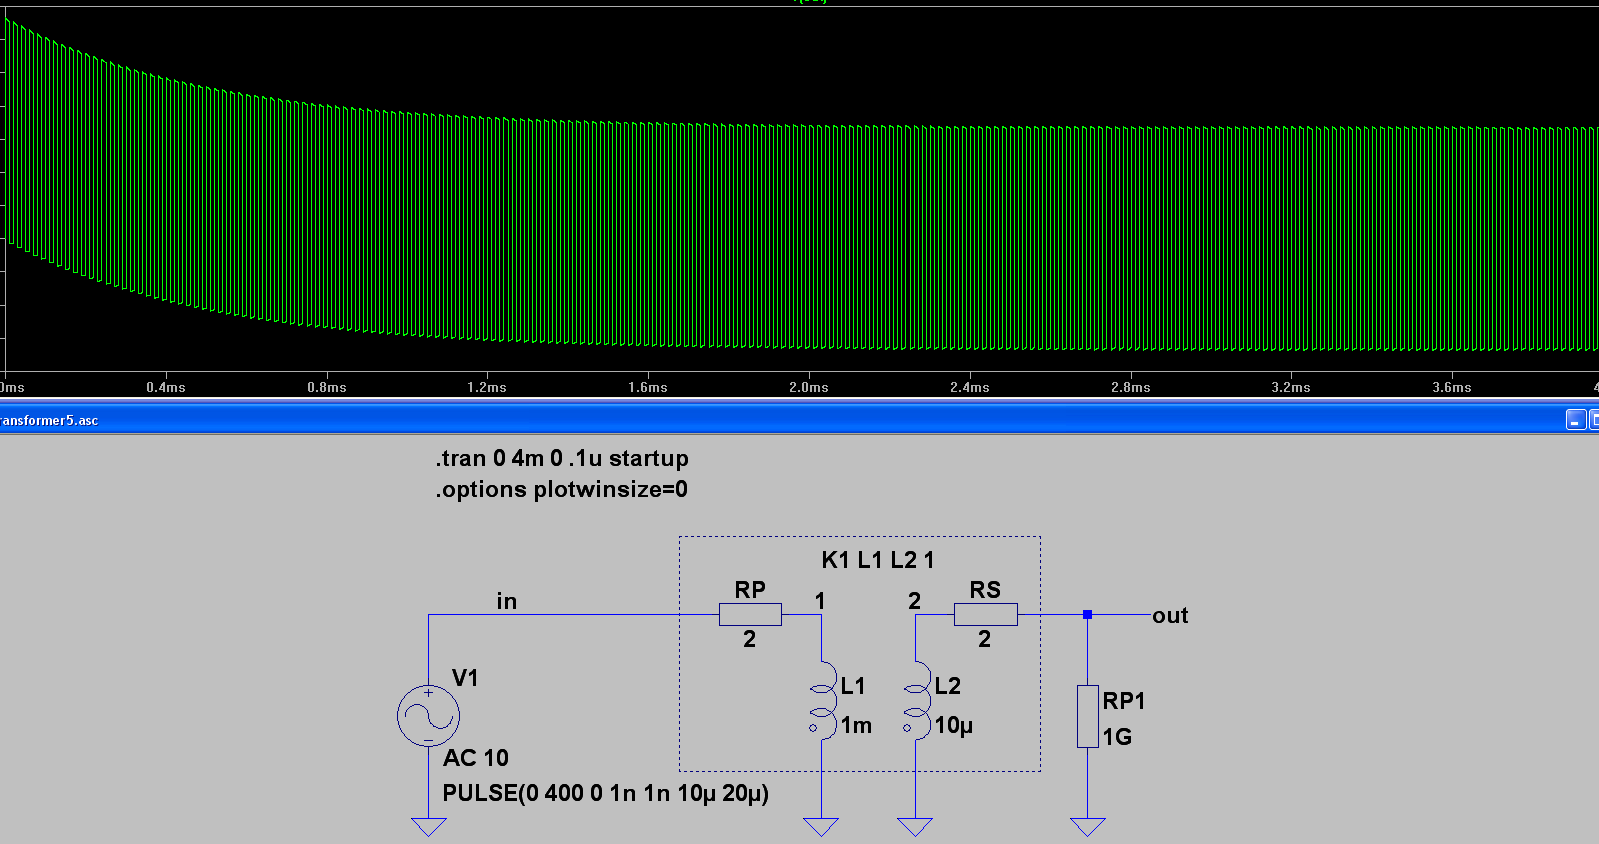Screen dimensions: 1599x844
Task: Click the value 2 under RP
Action: point(749,639)
